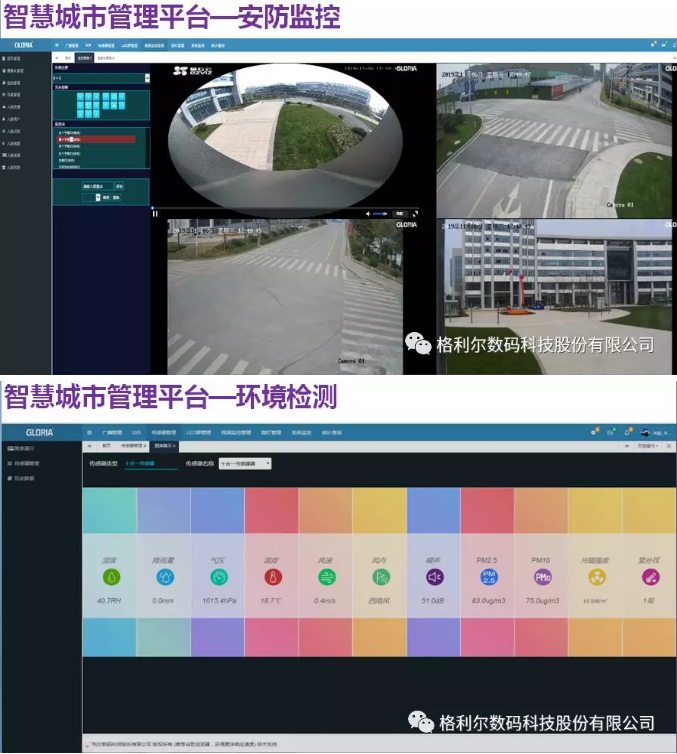Click the ultraviolet sensor icon
Viewport: 677px width, 754px height.
(650, 577)
